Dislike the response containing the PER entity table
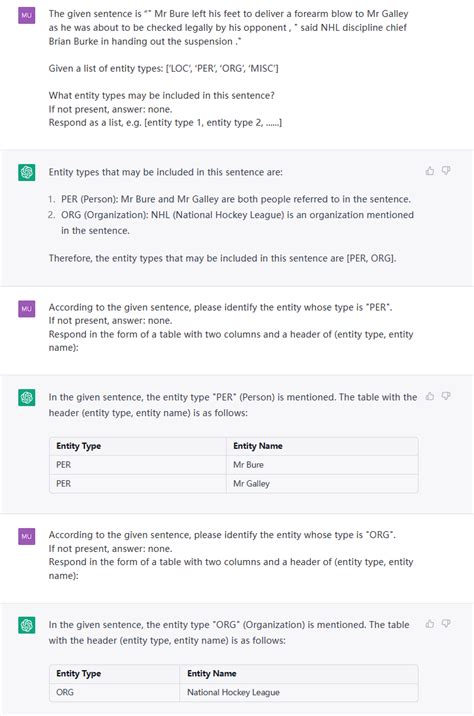 point(446,396)
